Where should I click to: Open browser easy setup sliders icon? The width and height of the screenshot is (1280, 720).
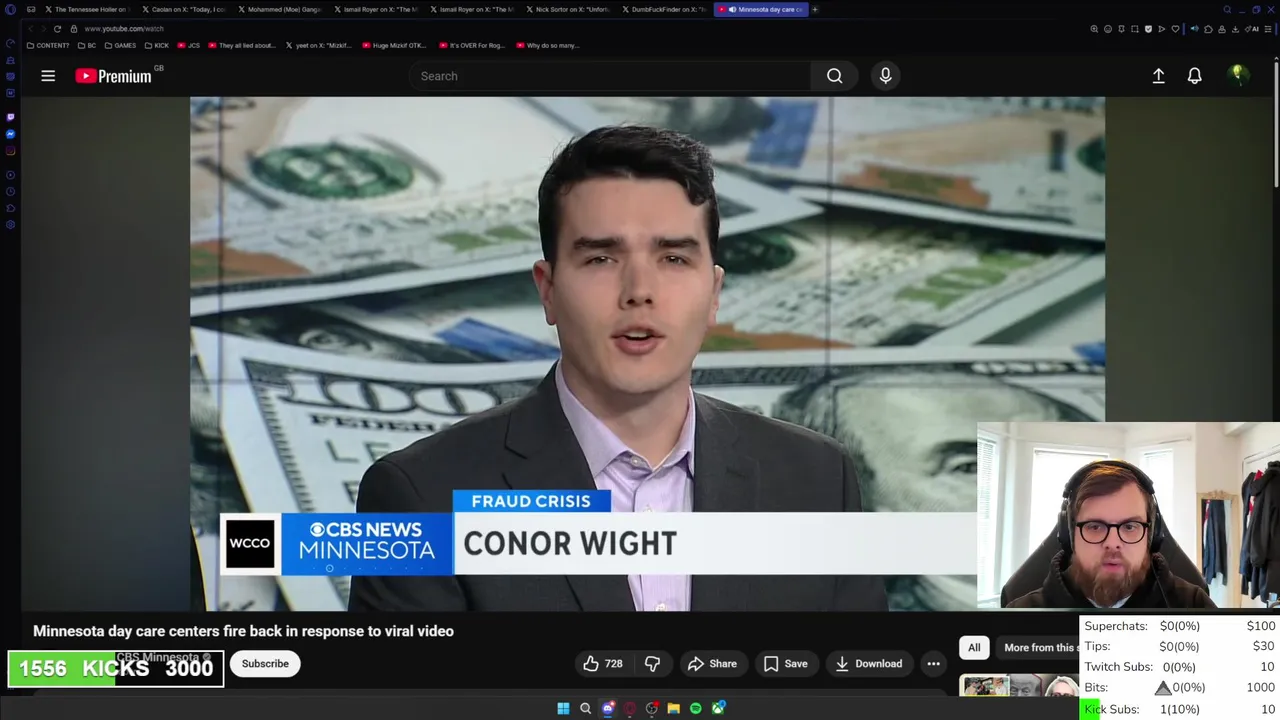coord(1268,29)
